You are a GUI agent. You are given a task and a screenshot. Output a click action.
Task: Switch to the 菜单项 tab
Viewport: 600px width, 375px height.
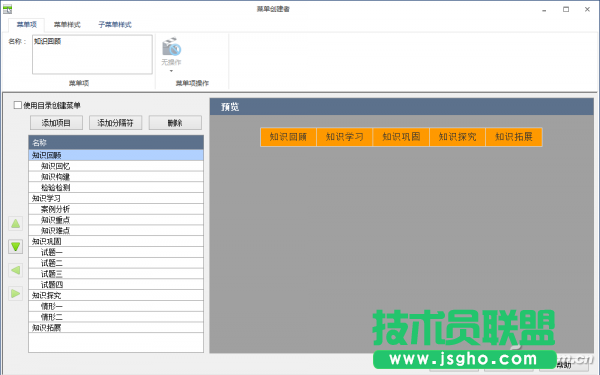pyautogui.click(x=27, y=24)
